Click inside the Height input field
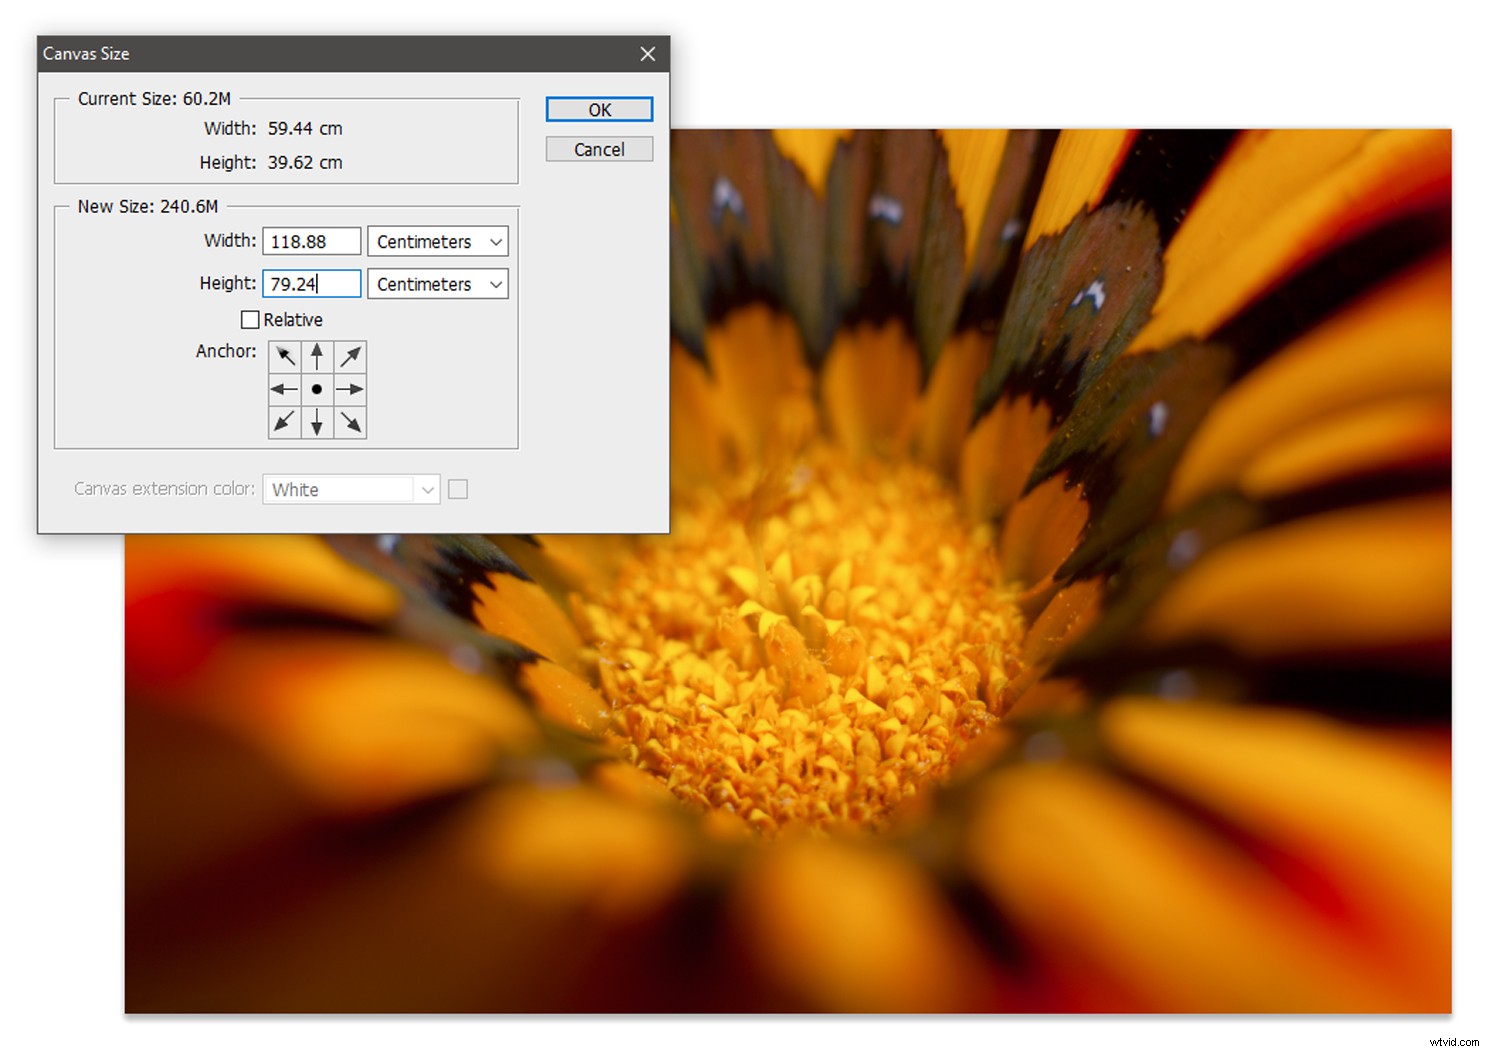Screen dimensions: 1500x1052 (310, 283)
